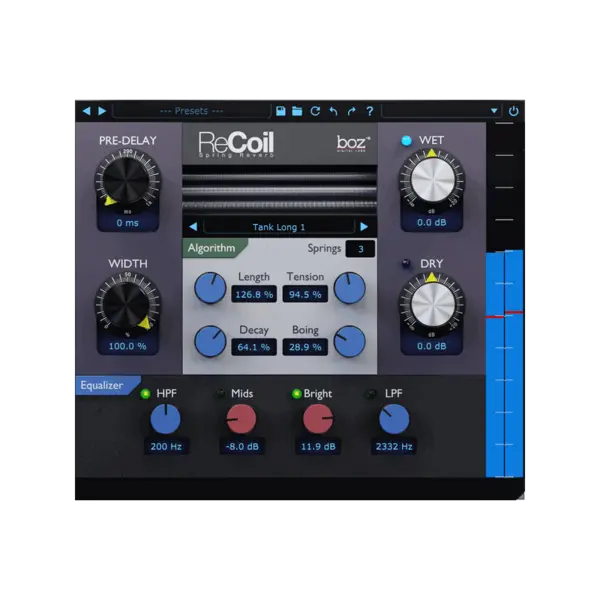Image resolution: width=600 pixels, height=600 pixels.
Task: Click the PRE-DELAY knob
Action: pos(126,180)
